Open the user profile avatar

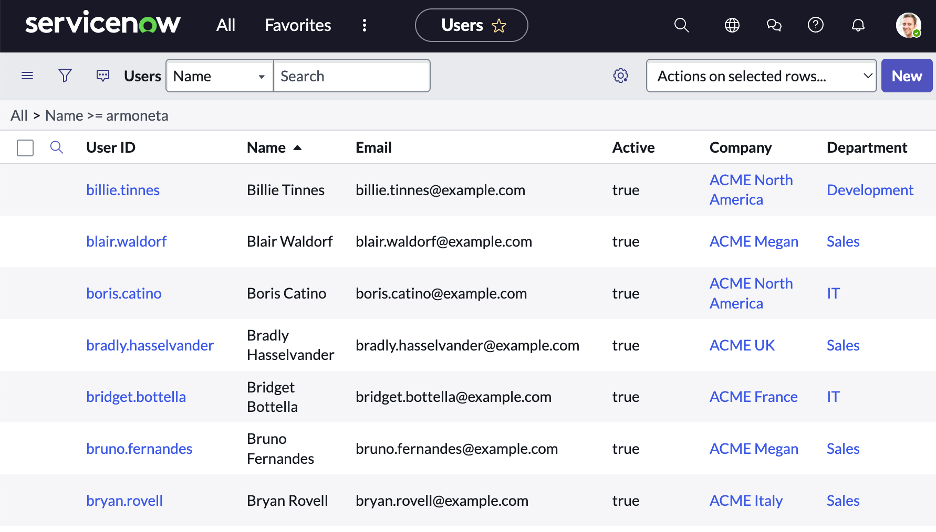click(x=908, y=25)
